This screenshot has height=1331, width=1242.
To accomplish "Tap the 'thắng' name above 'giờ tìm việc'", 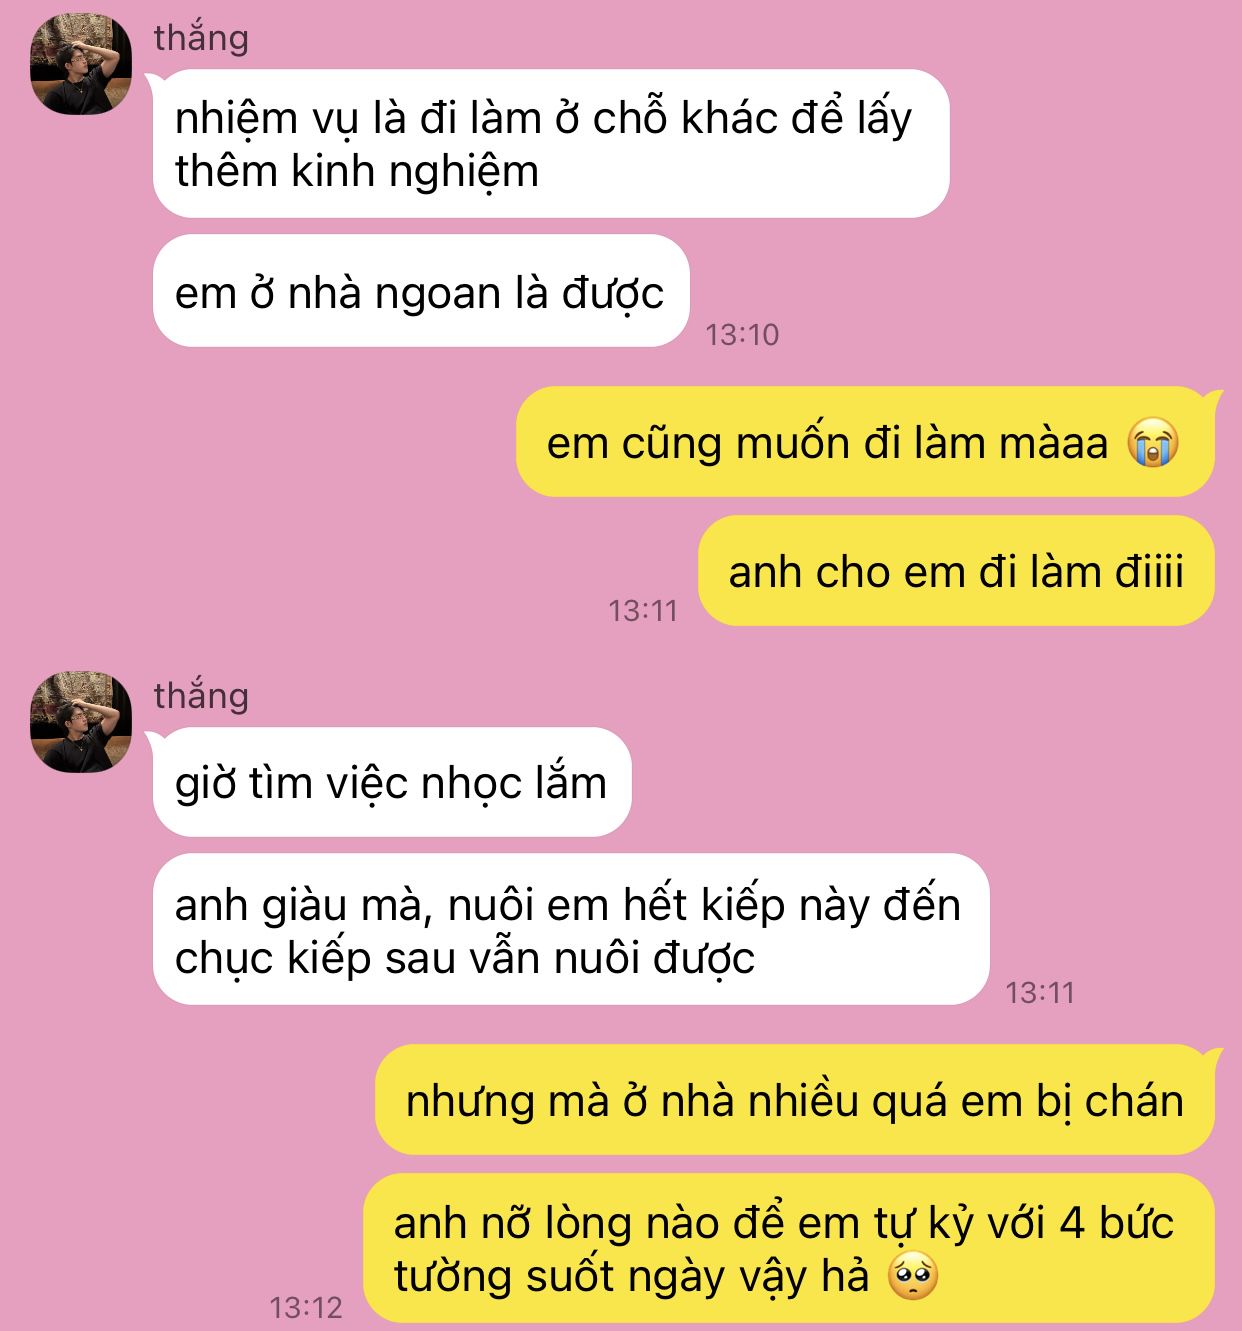I will pos(201,695).
